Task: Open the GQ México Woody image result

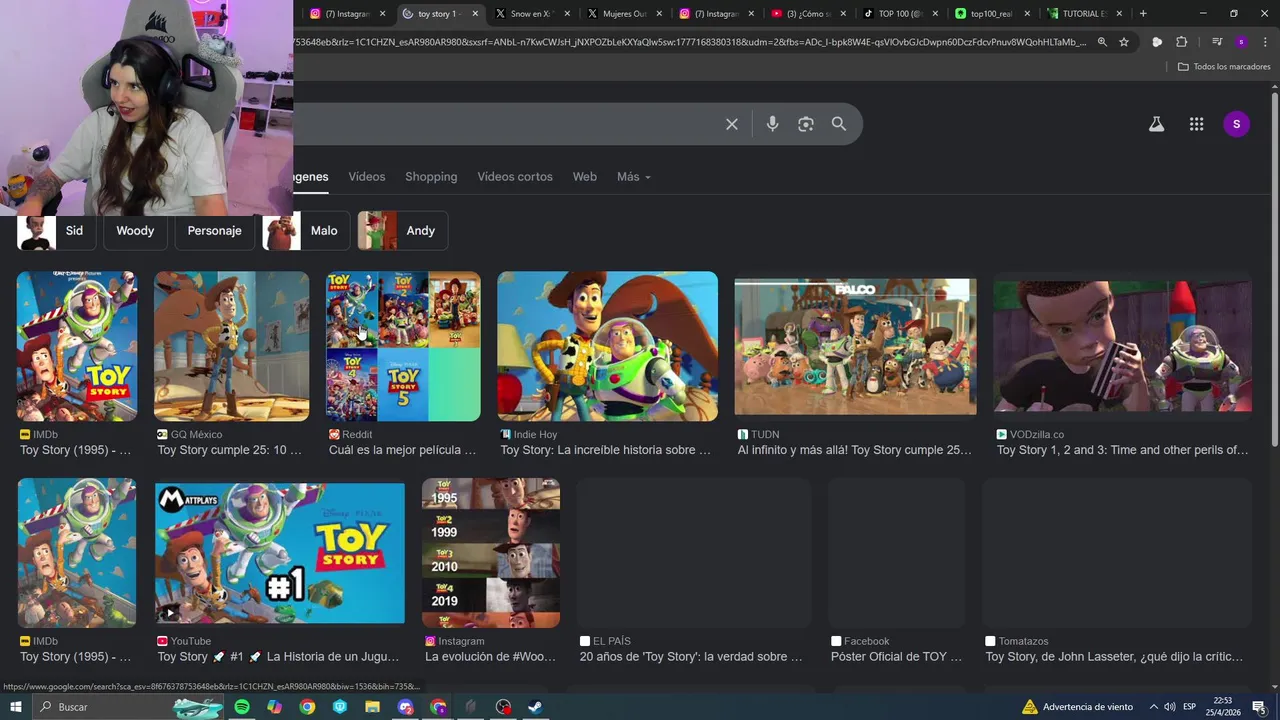Action: point(232,346)
